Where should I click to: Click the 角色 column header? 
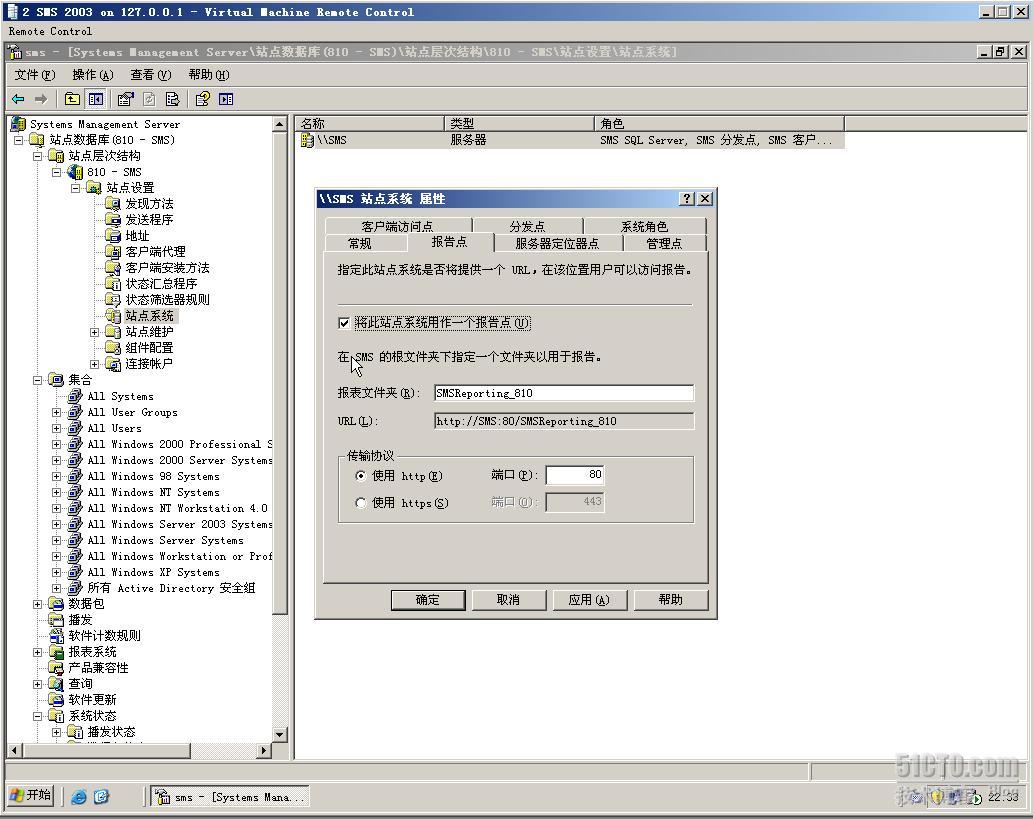coord(719,123)
